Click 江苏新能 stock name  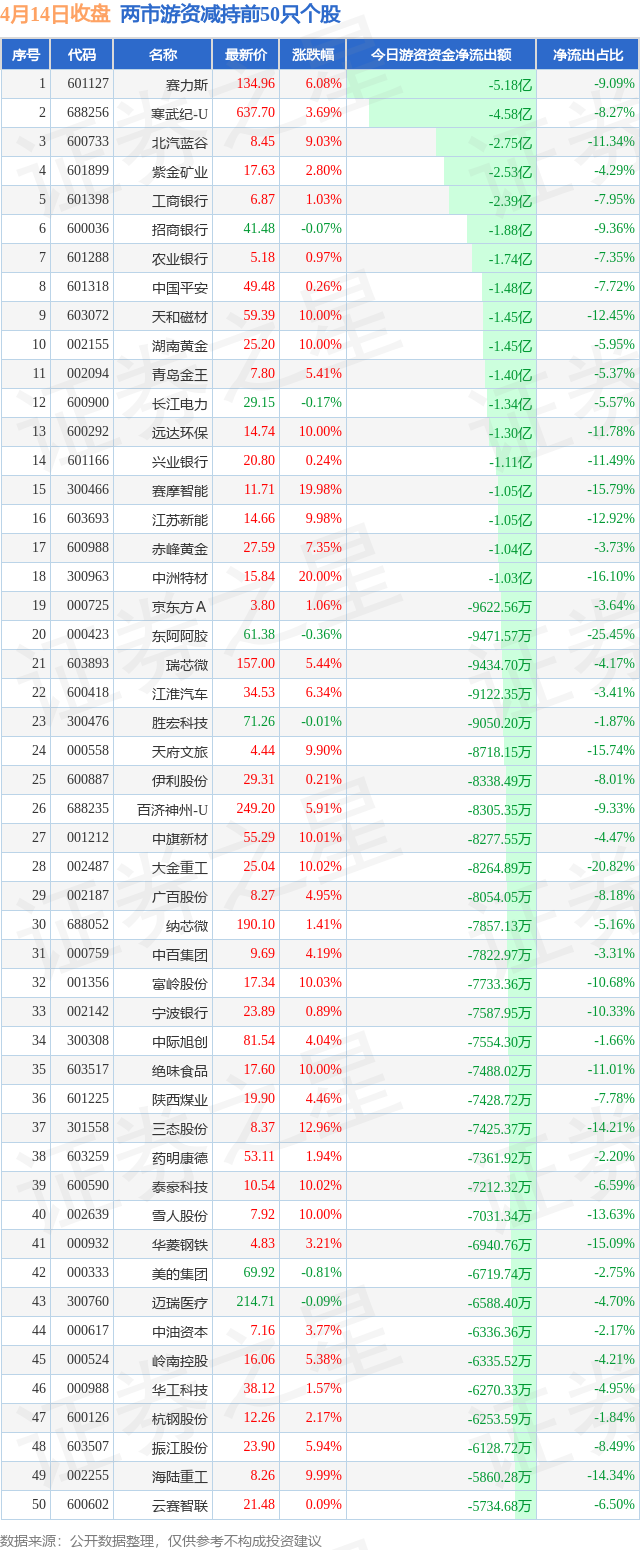pyautogui.click(x=180, y=520)
